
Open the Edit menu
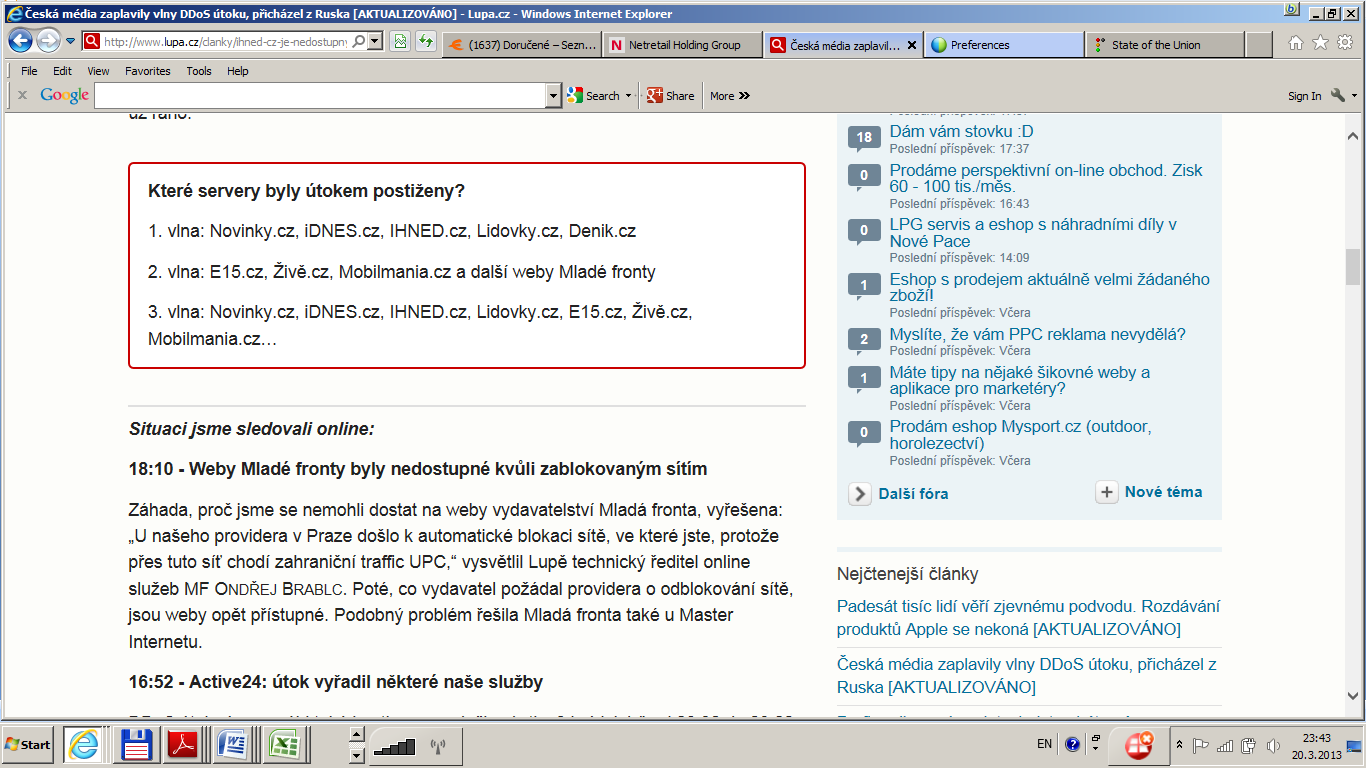pyautogui.click(x=62, y=71)
